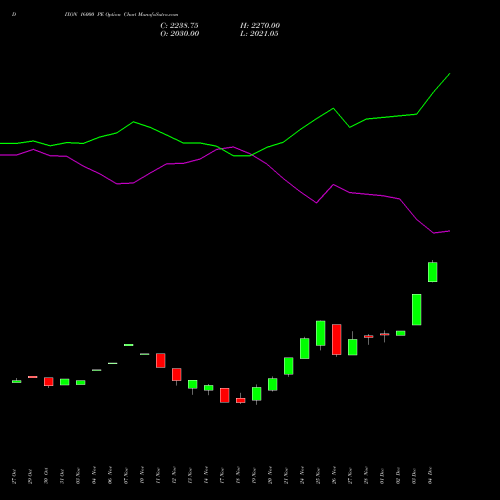500x500 pixels.
Task: Select the large red candle for 26 Nov
Action: (337, 339)
